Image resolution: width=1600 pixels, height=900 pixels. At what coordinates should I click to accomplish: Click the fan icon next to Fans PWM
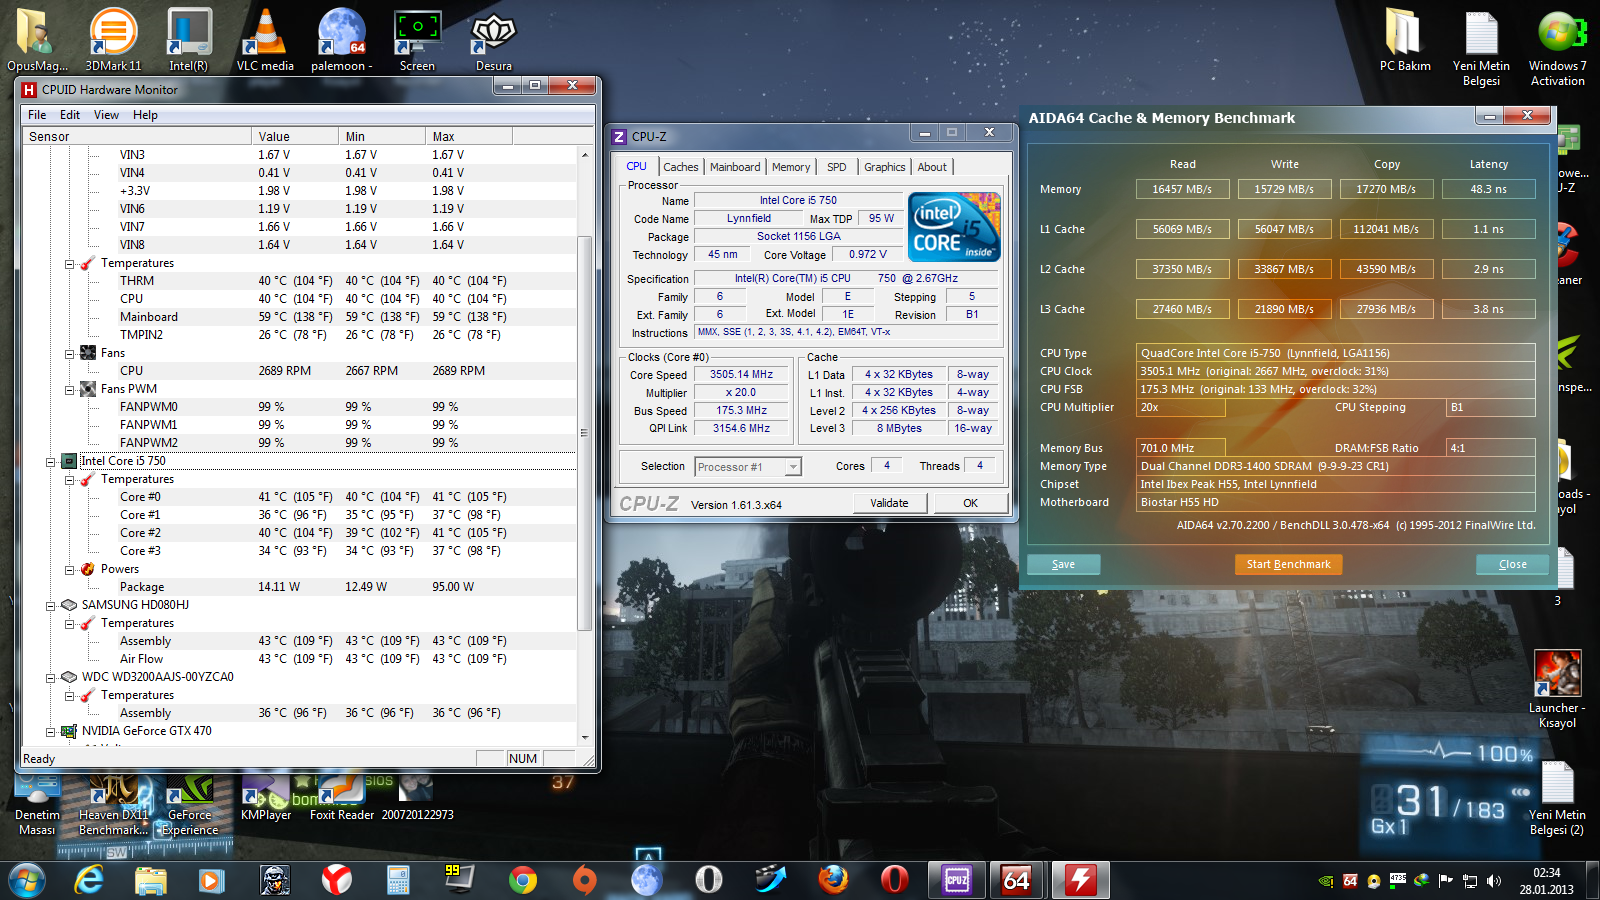[x=88, y=389]
